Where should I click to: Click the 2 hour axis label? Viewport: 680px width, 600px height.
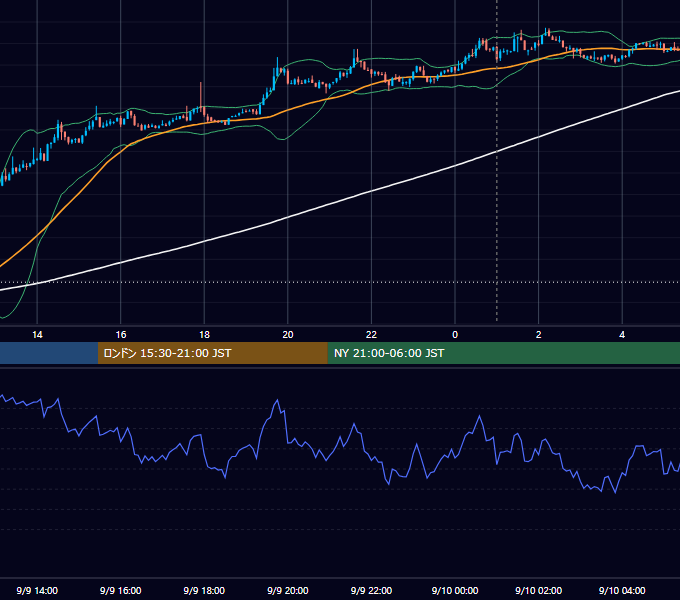coord(539,335)
